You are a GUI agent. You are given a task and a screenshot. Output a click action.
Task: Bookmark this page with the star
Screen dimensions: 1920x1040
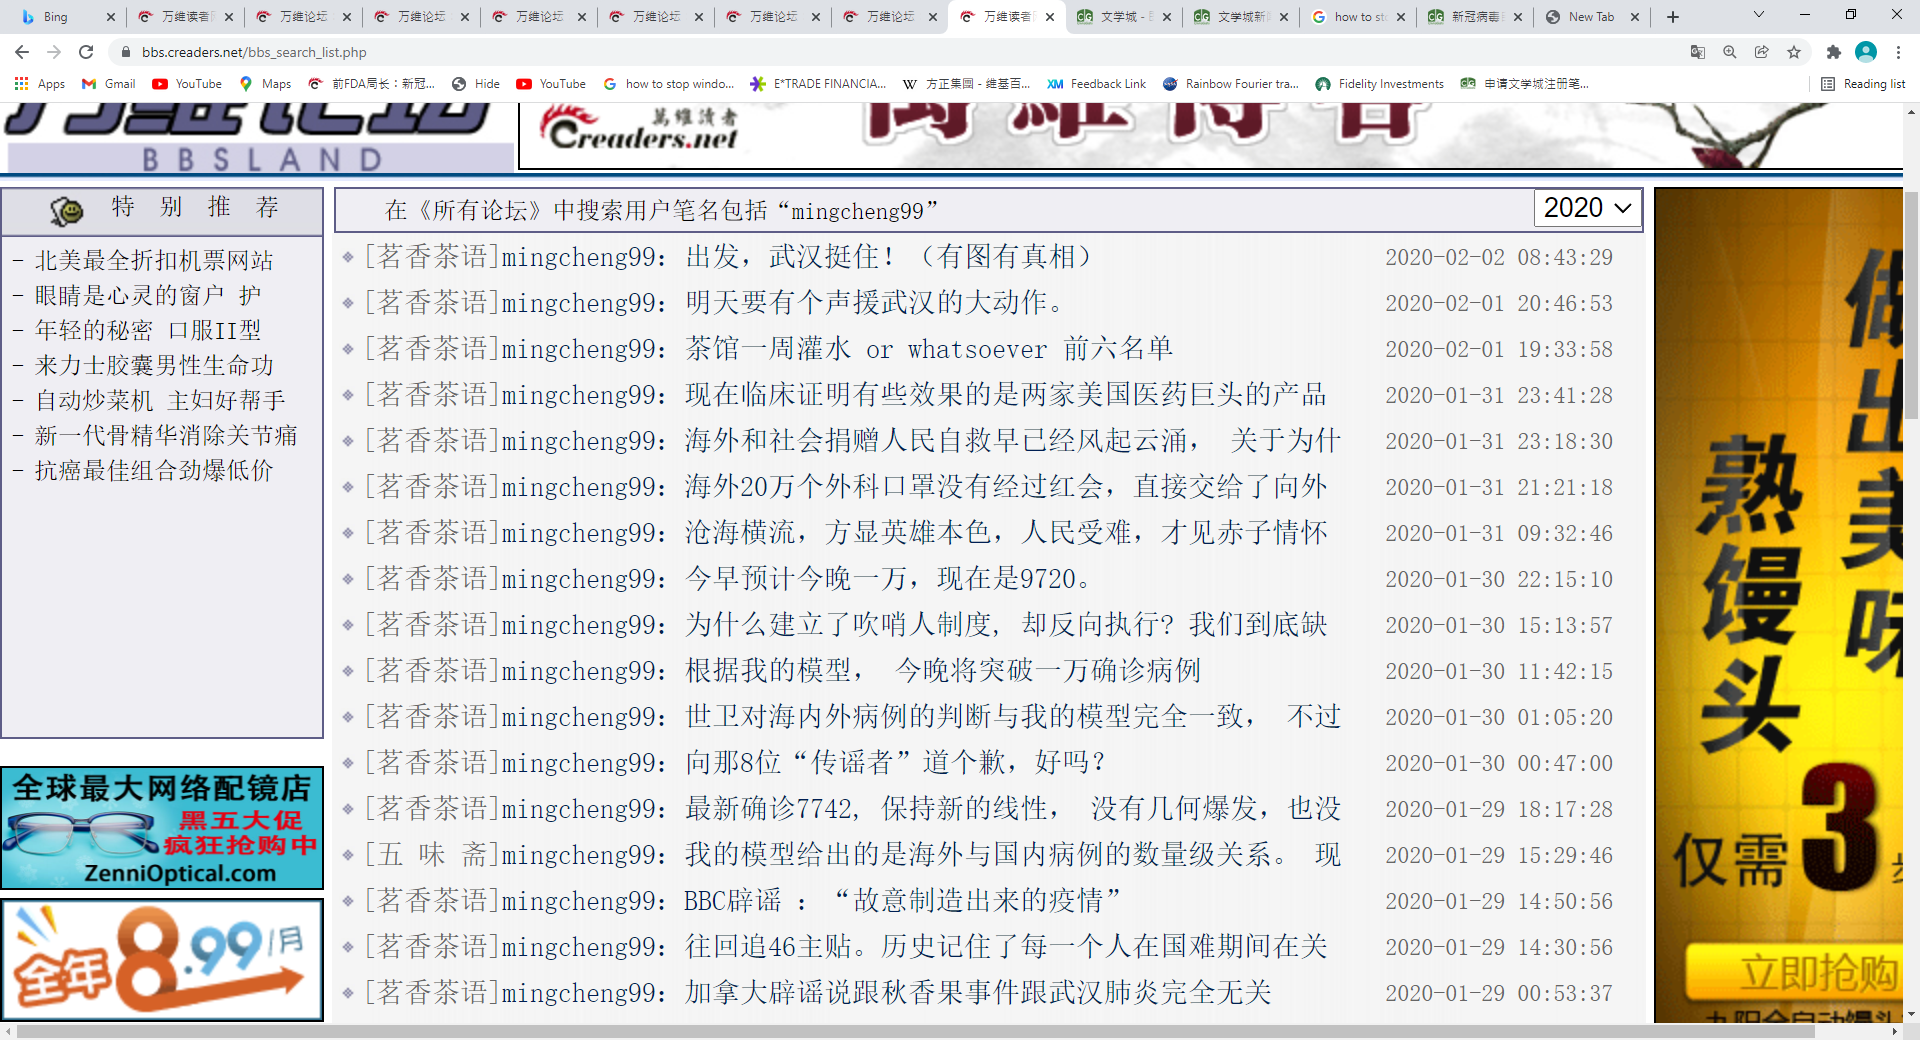(1794, 52)
